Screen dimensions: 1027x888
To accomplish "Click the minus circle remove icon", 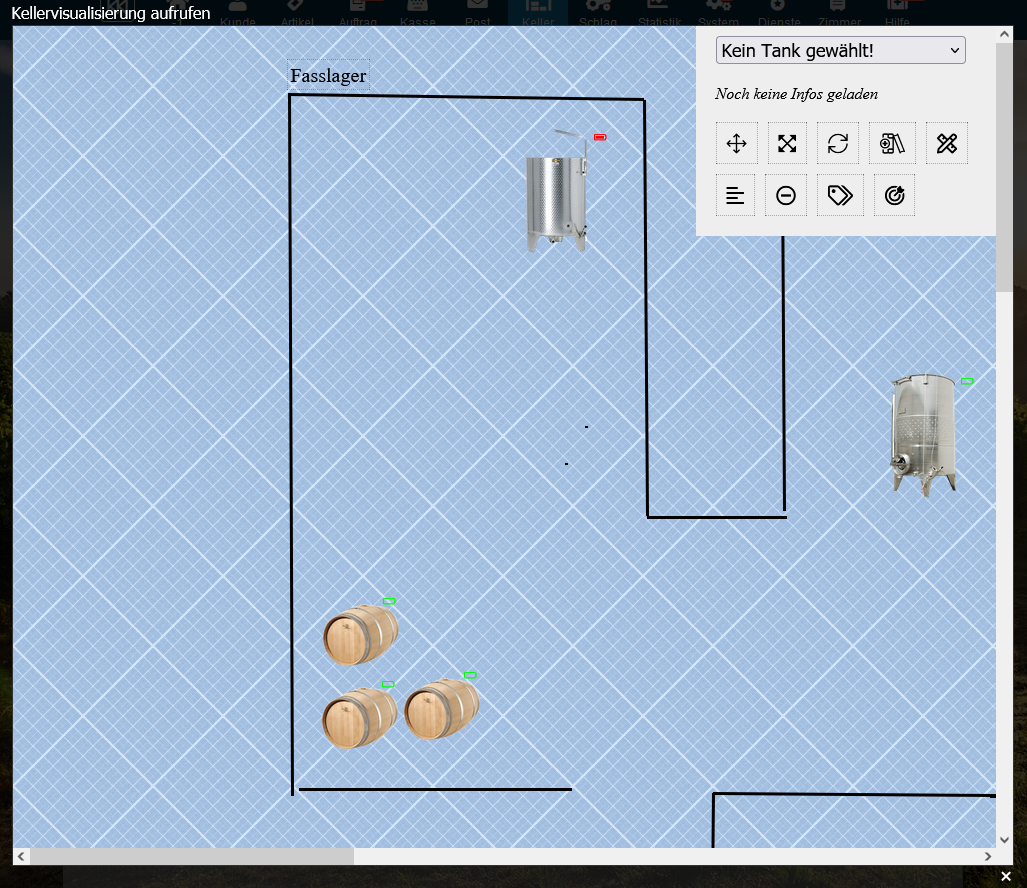I will pos(786,196).
